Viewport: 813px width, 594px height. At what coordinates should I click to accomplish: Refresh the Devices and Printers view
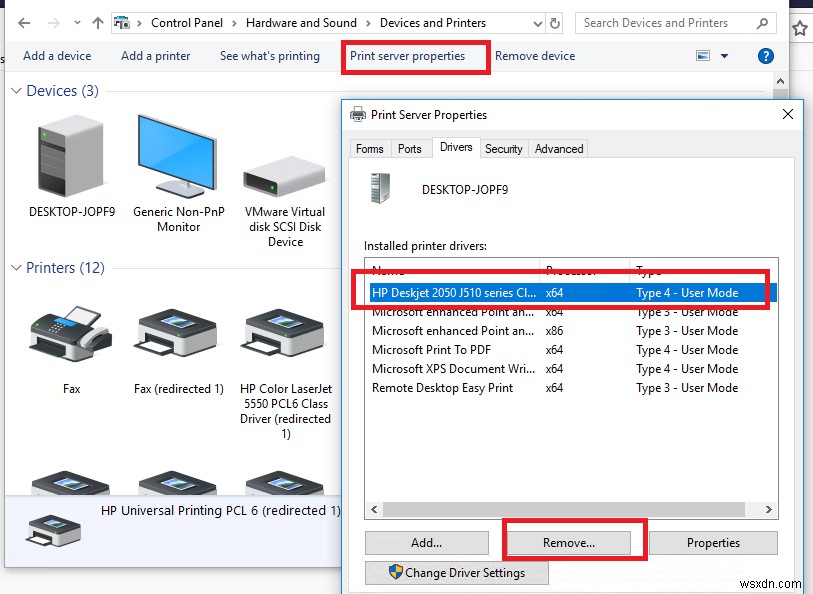click(x=554, y=22)
